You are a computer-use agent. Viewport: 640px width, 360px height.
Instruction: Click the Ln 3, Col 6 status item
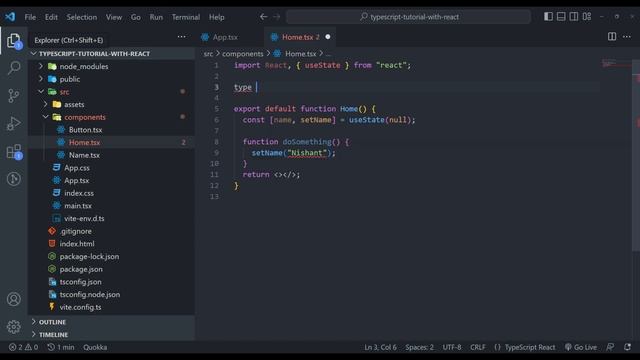pos(380,347)
